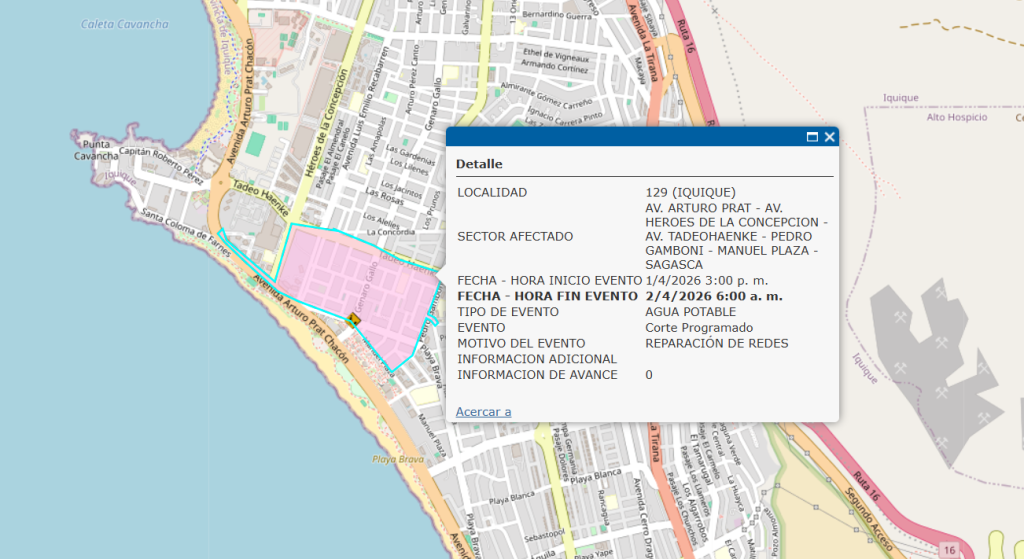The height and width of the screenshot is (559, 1024).
Task: Select the orange event marker on map
Action: [353, 320]
